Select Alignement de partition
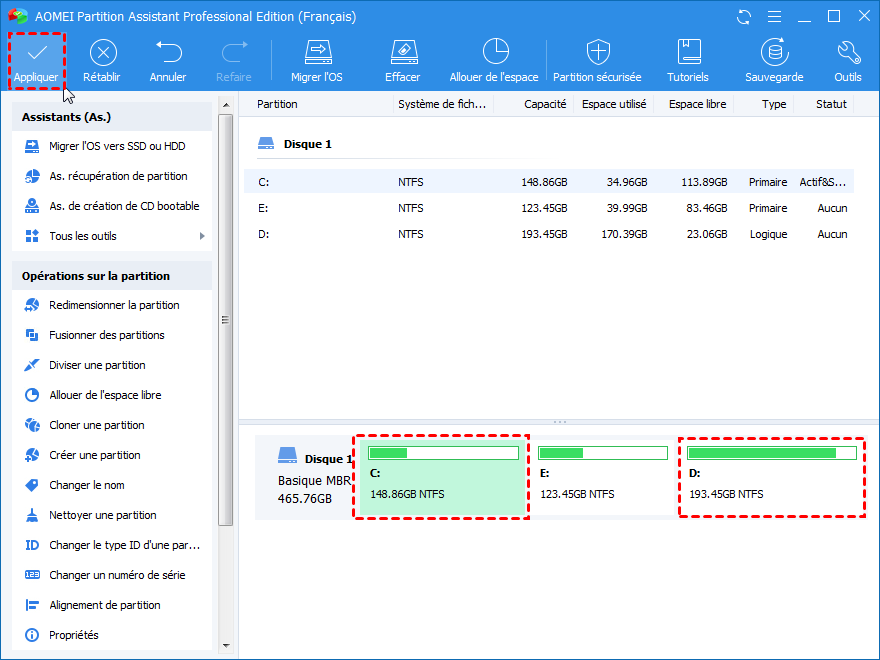Screen dimensions: 880x660 [x=112, y=605]
